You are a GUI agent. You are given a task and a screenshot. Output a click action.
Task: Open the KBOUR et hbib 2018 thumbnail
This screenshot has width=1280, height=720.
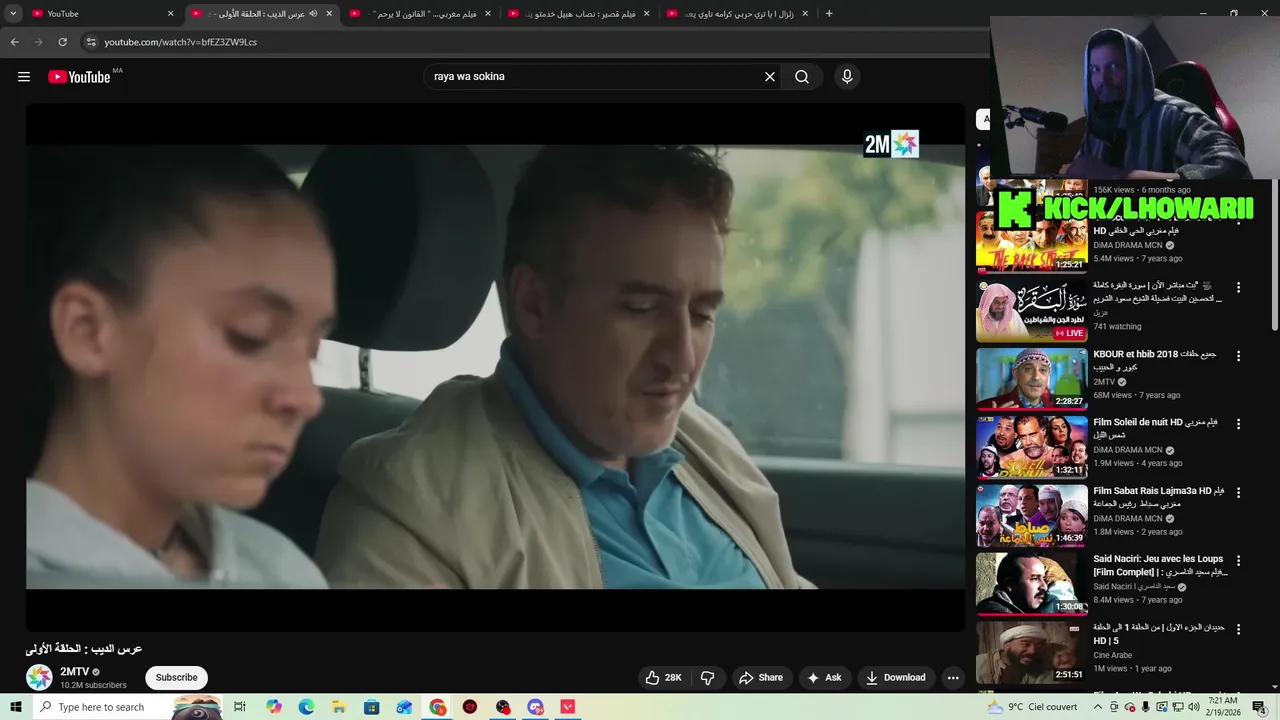(1031, 378)
